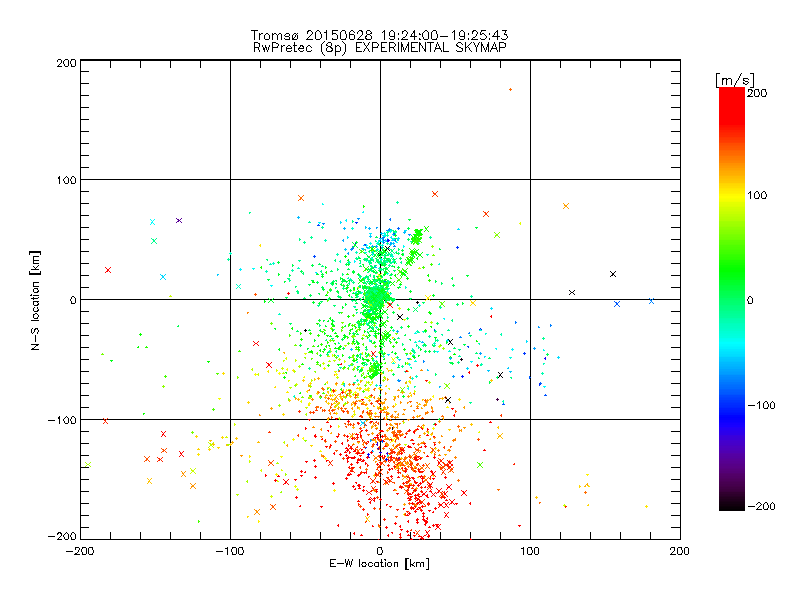Select the "-200" label on the color scale
Screen dimensions: 800x600
pyautogui.click(x=761, y=506)
